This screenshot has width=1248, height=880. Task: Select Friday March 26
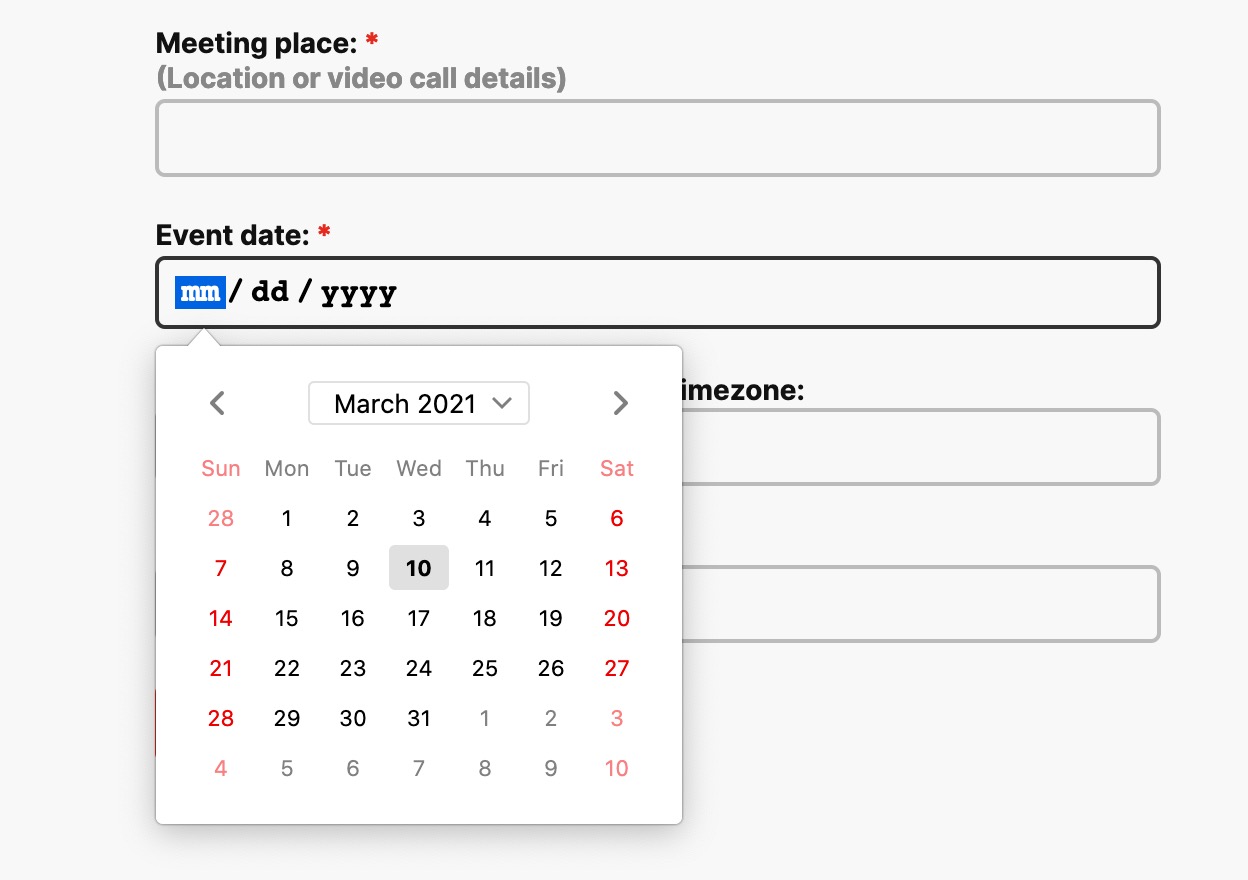pyautogui.click(x=551, y=668)
